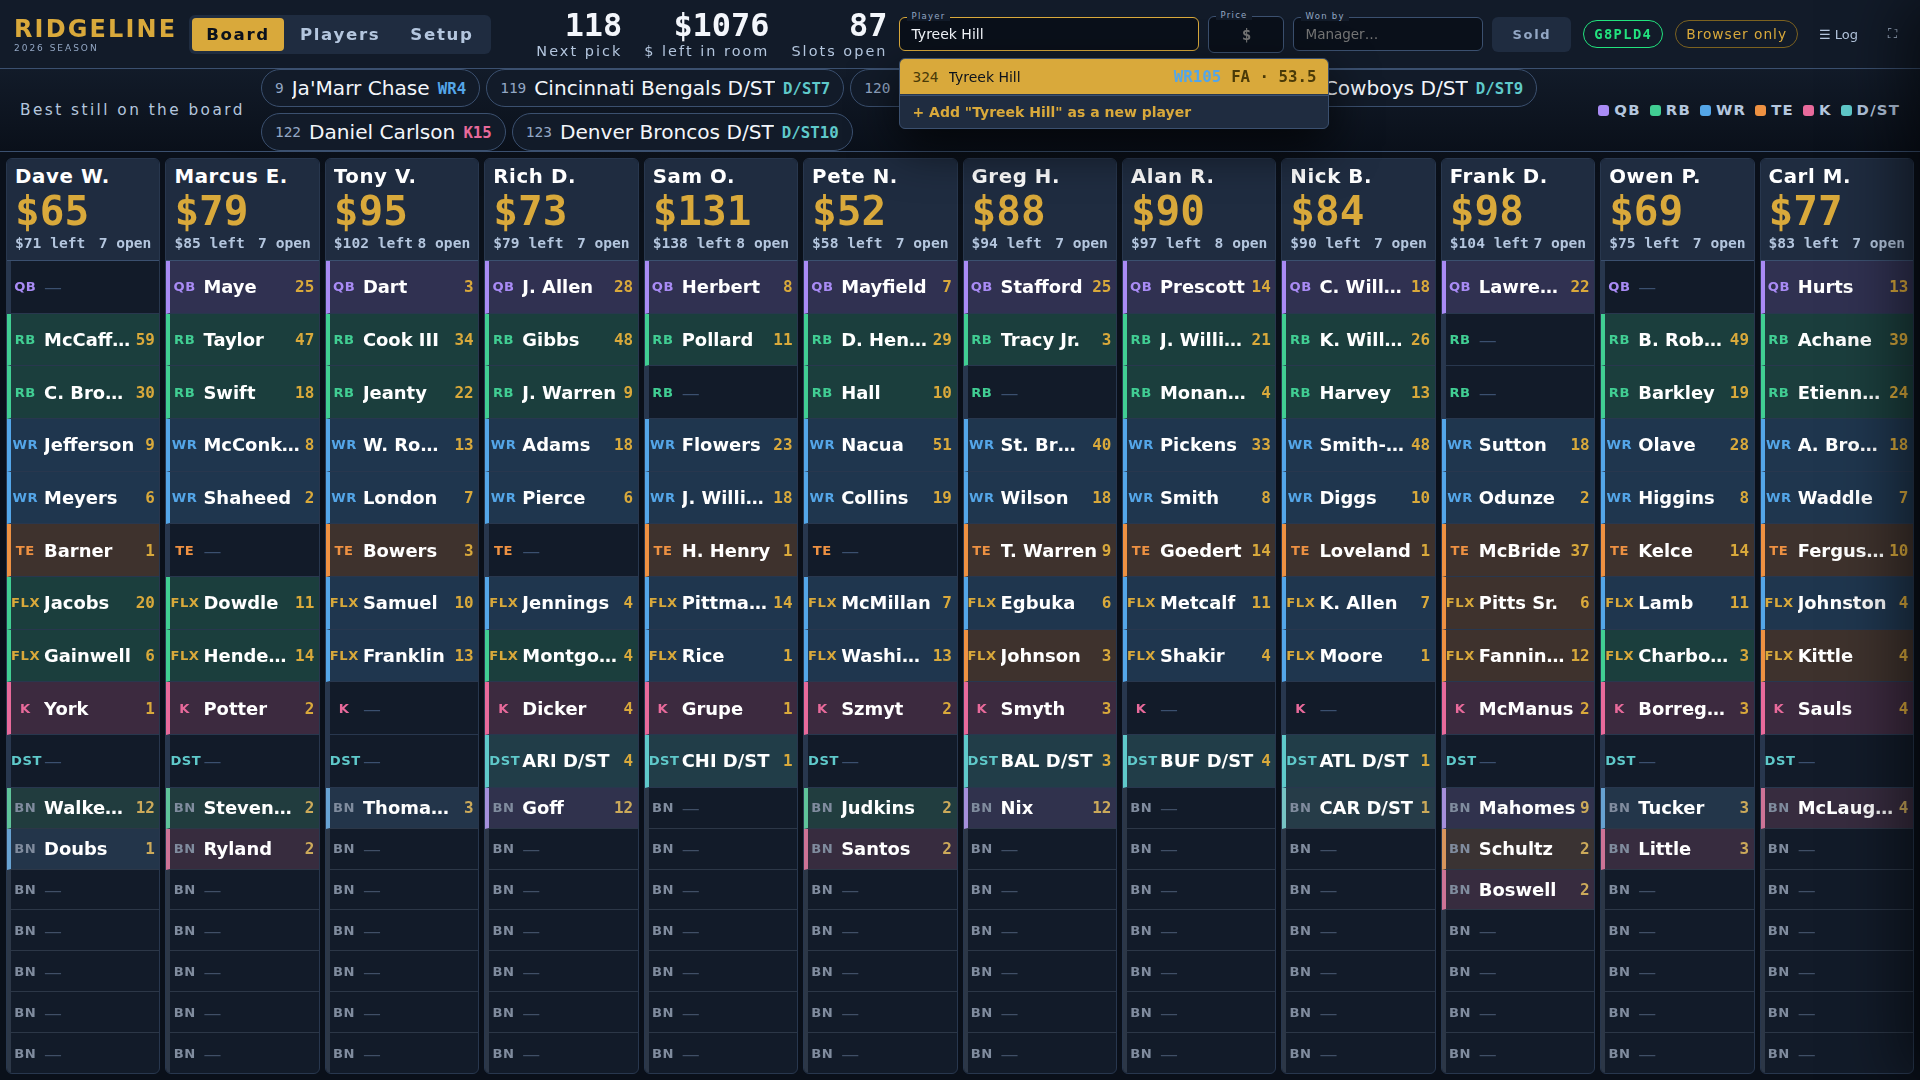This screenshot has height=1080, width=1920.
Task: Click McBride 37 in Frank D.'s column
Action: point(1518,551)
